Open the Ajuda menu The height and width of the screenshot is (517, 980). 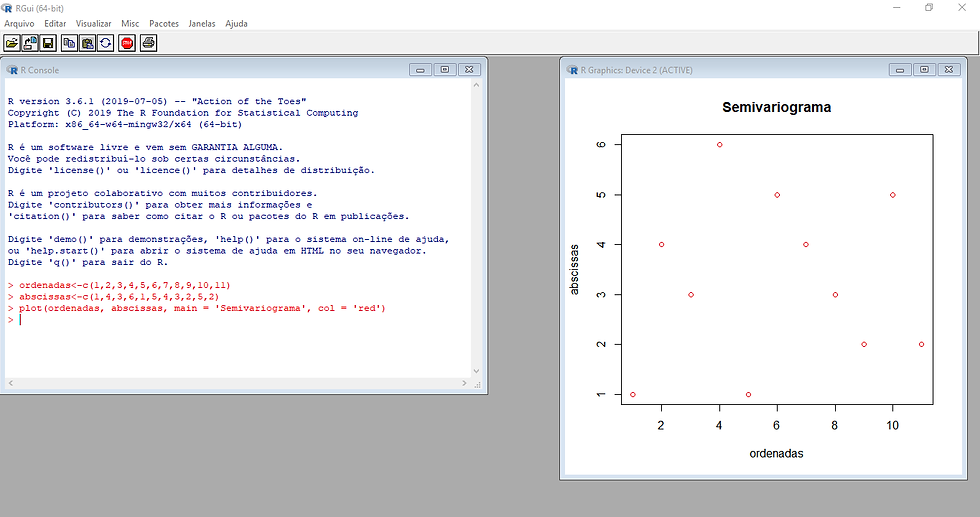(236, 24)
